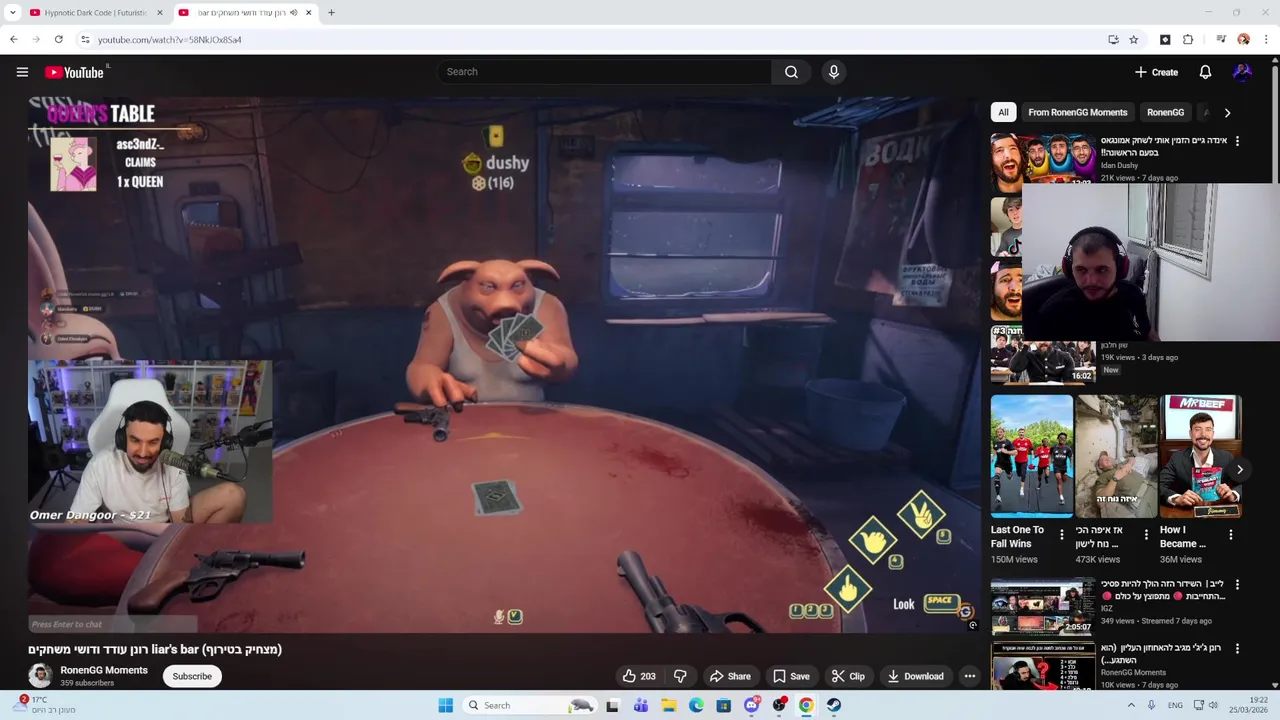Viewport: 1280px width, 720px height.
Task: Go back to previous page
Action: coord(13,40)
